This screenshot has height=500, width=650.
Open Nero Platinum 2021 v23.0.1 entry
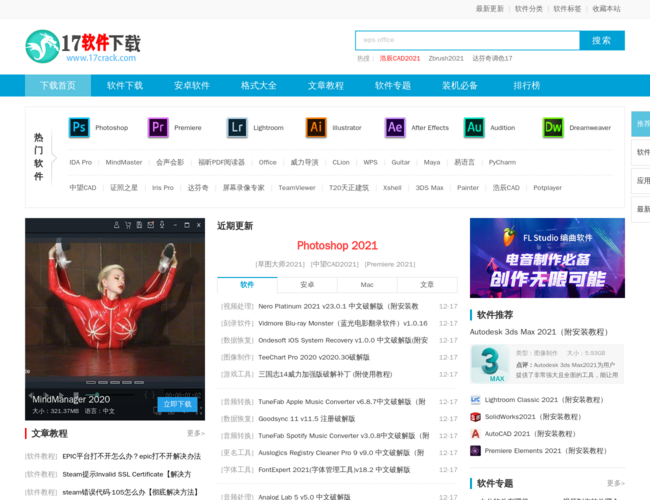point(338,306)
